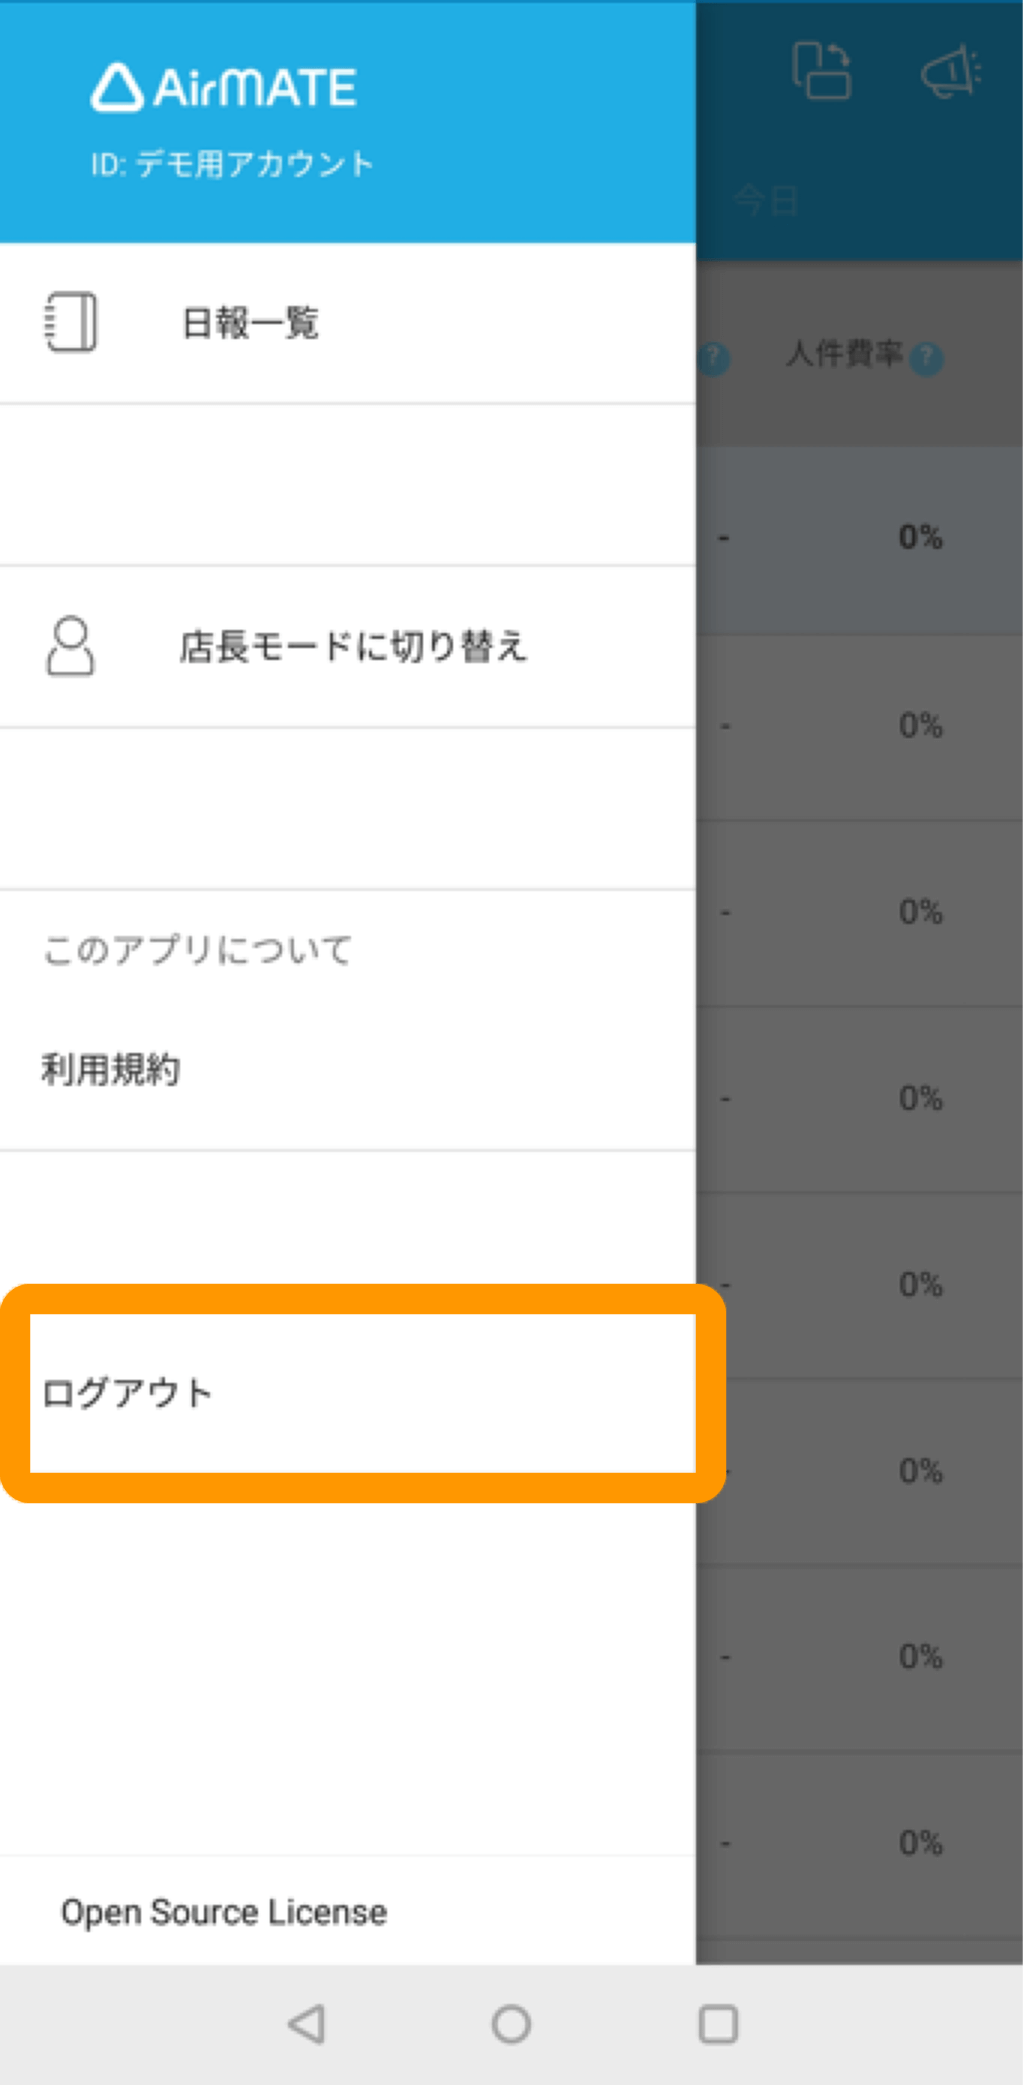The height and width of the screenshot is (2085, 1023).
Task: Tap the Android back navigation triangle
Action: click(x=307, y=2024)
